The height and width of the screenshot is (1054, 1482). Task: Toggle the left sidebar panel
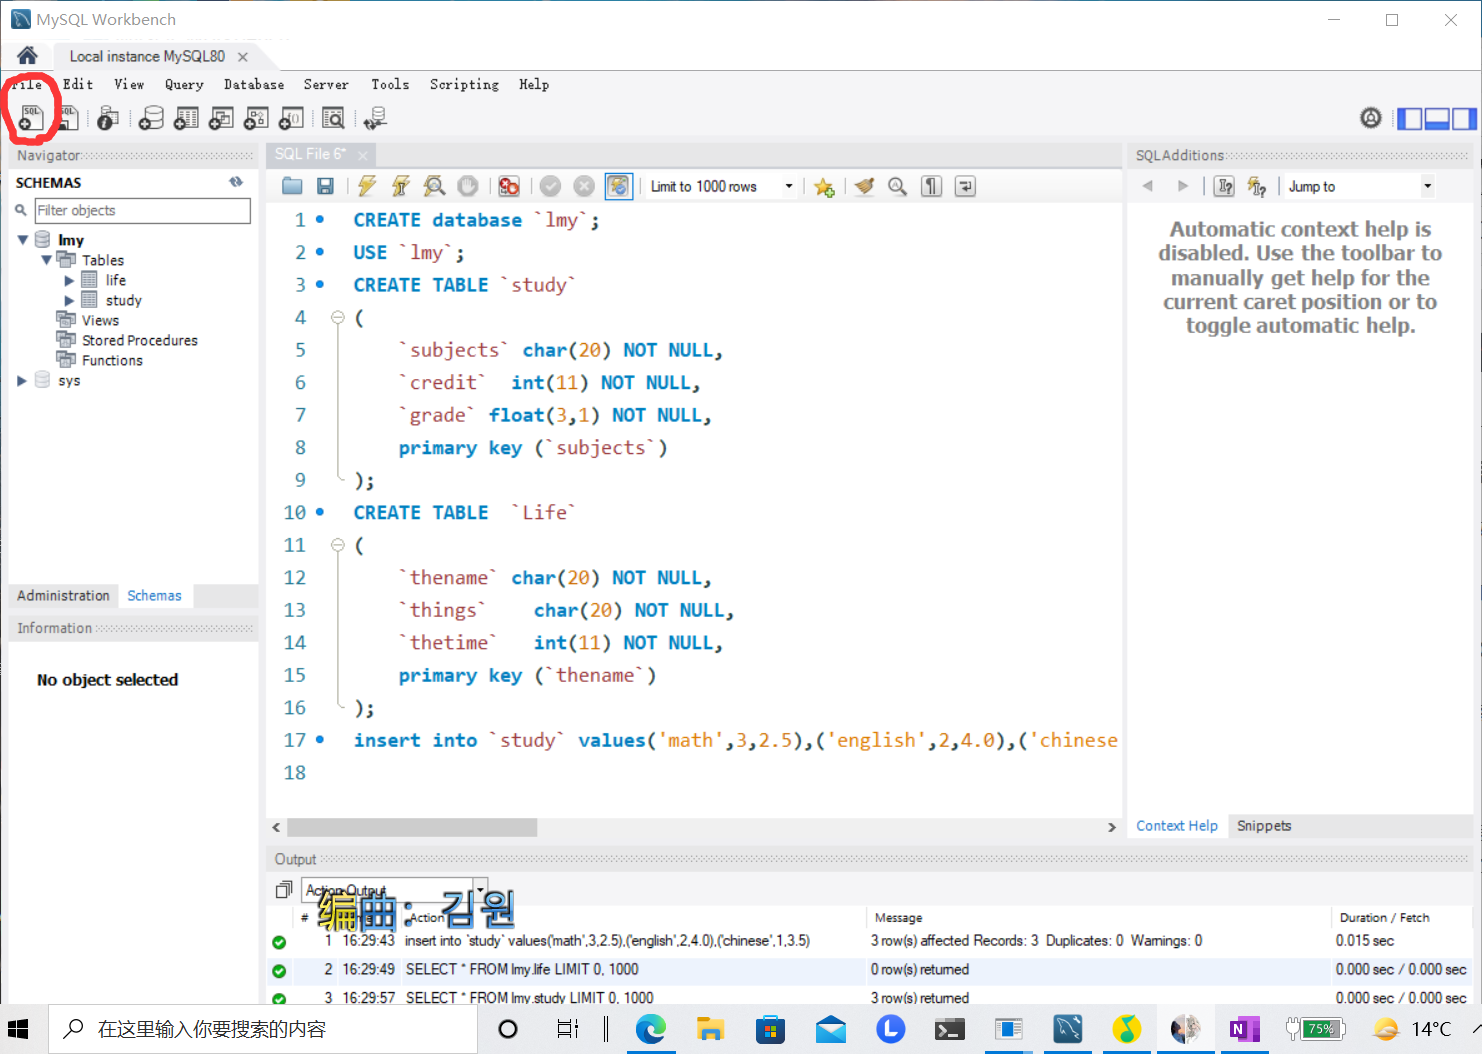point(1410,119)
